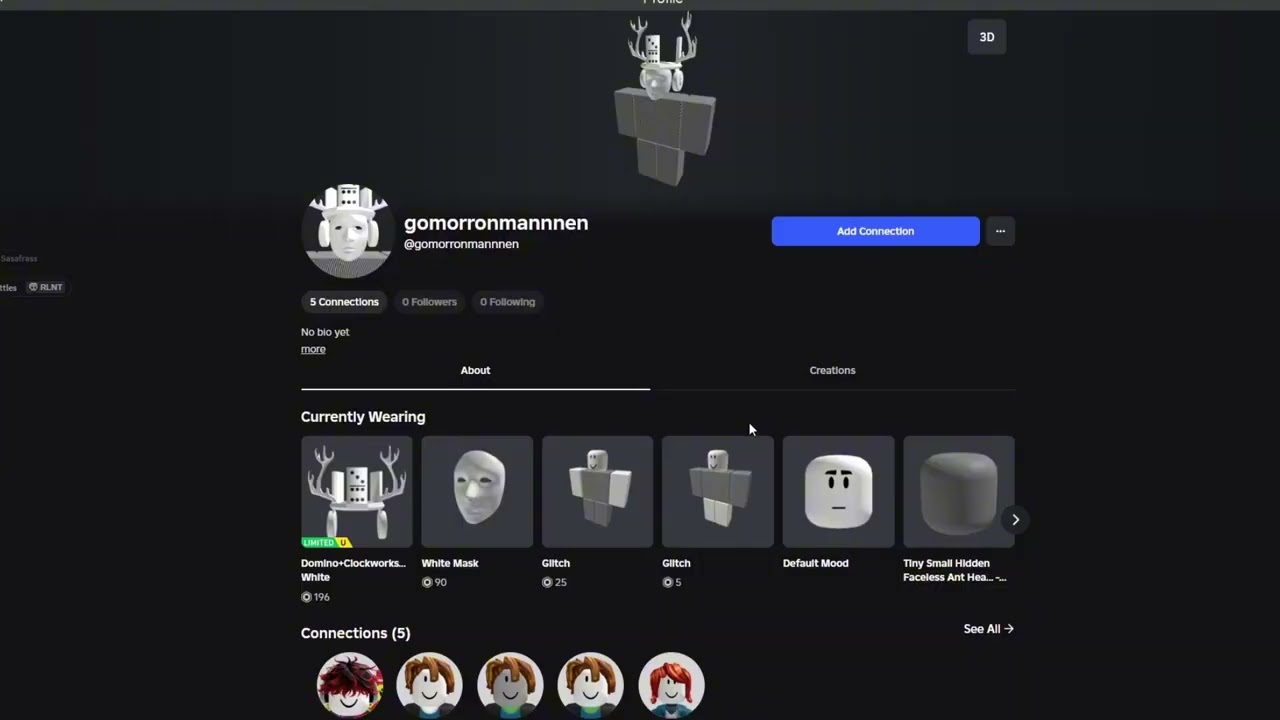Open the Tiny Small Hidden Faceless head item
This screenshot has height=720, width=1280.
958,491
